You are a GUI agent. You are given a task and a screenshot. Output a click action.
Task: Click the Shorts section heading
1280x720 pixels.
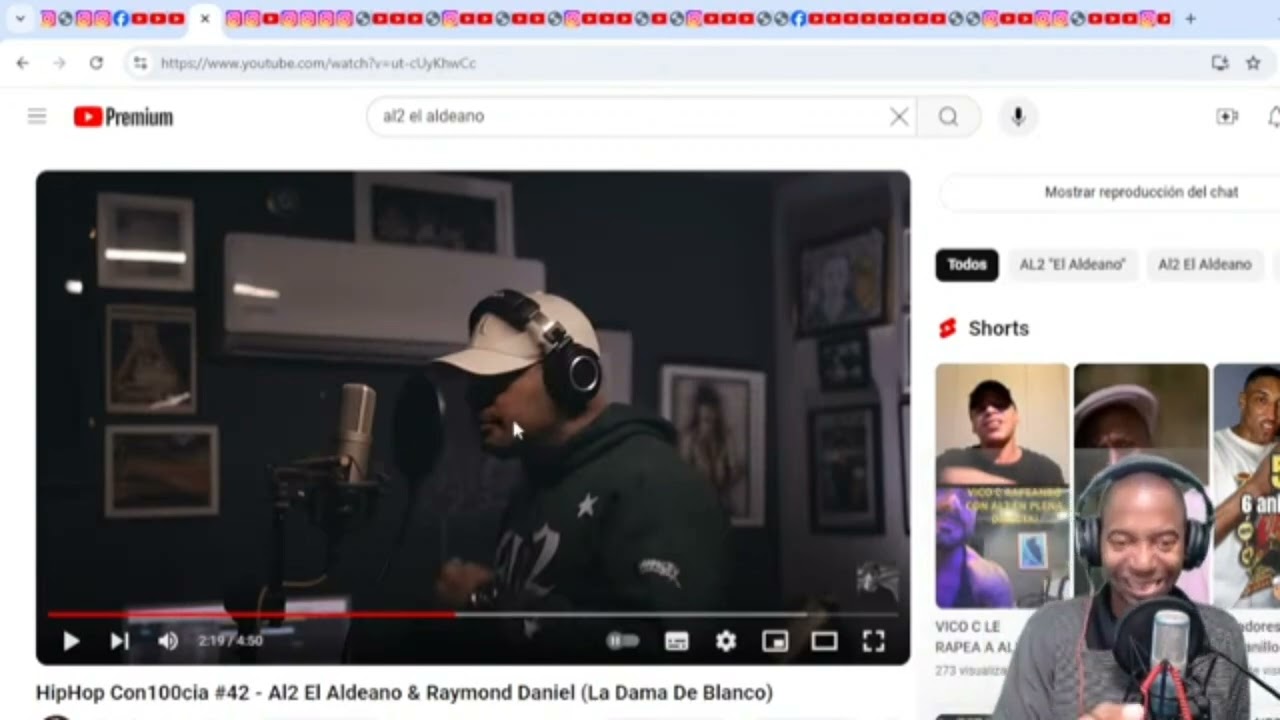point(998,328)
